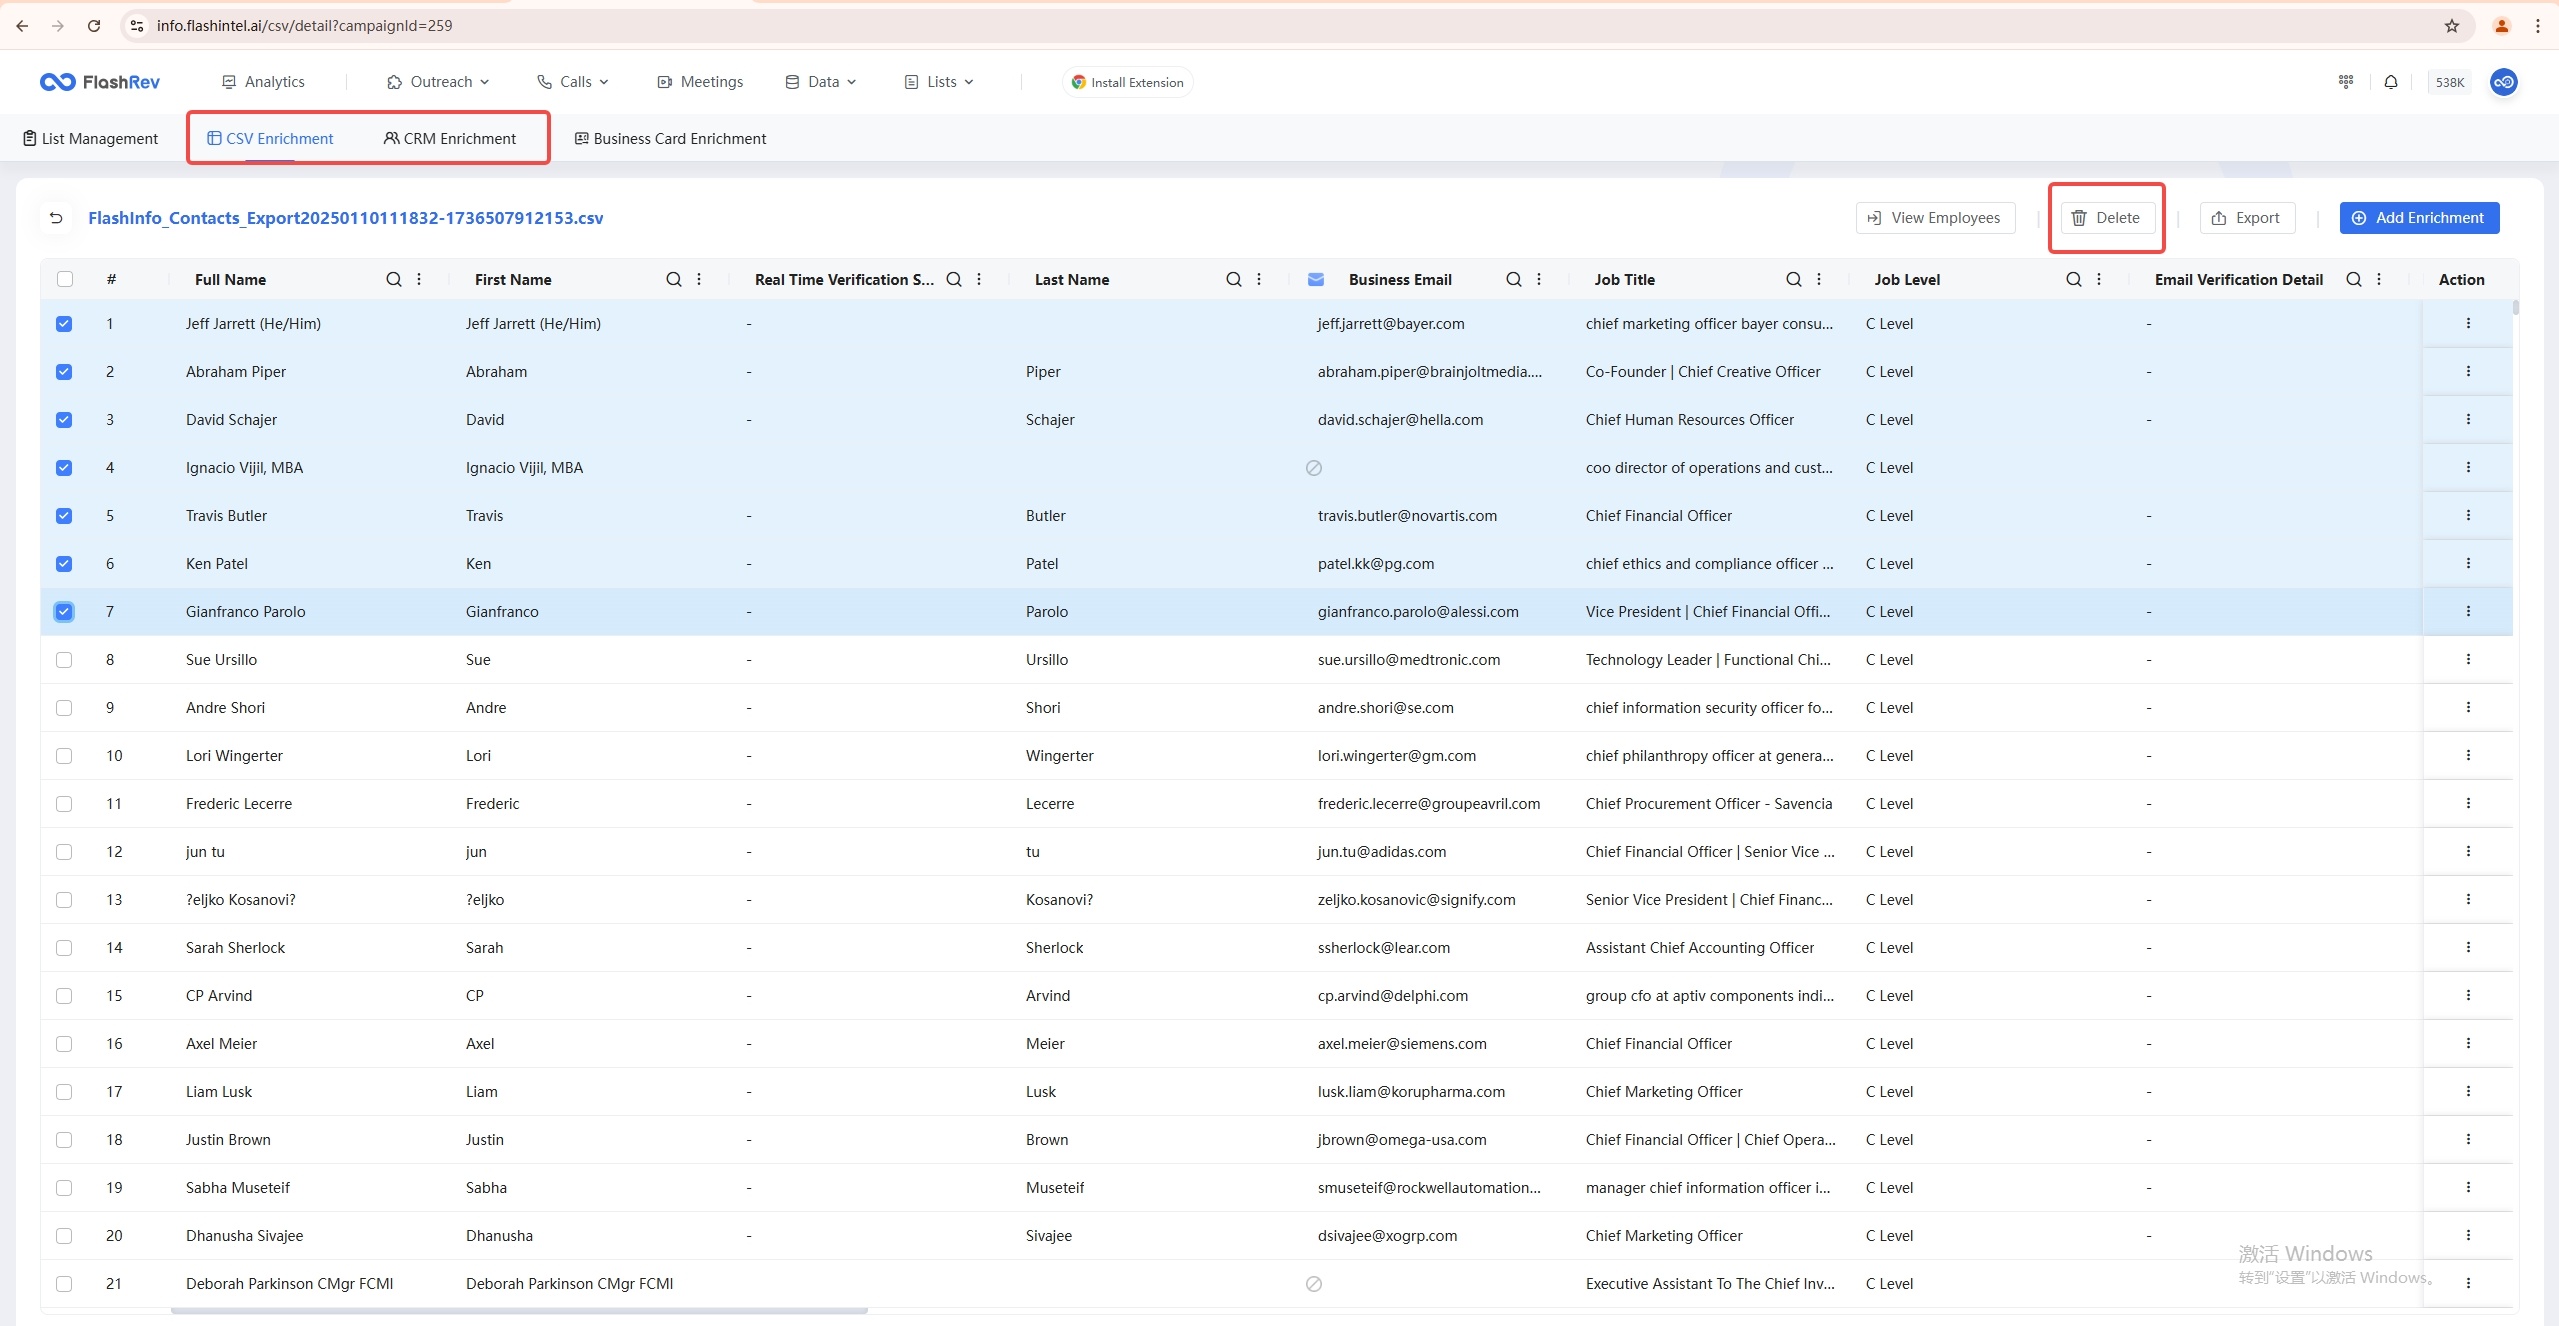Open action menu for Jeff Jarrett row
Image resolution: width=2559 pixels, height=1326 pixels.
click(2468, 323)
